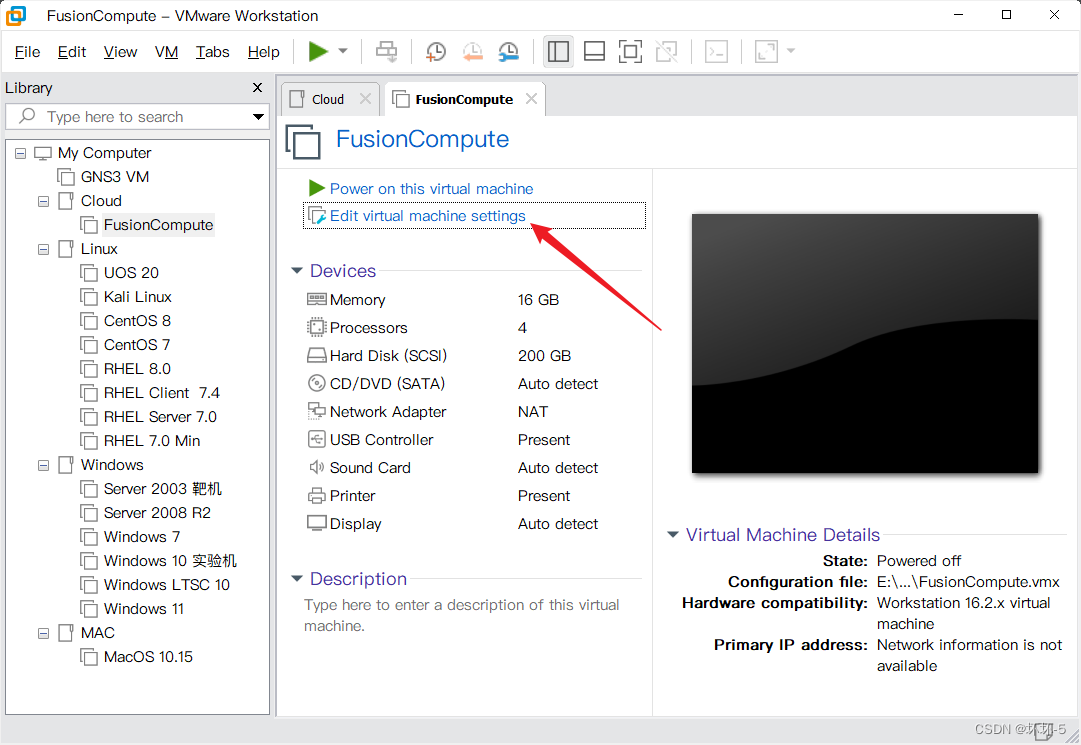Viewport: 1081px width, 745px height.
Task: Select UOS 20 virtual machine
Action: click(x=131, y=273)
